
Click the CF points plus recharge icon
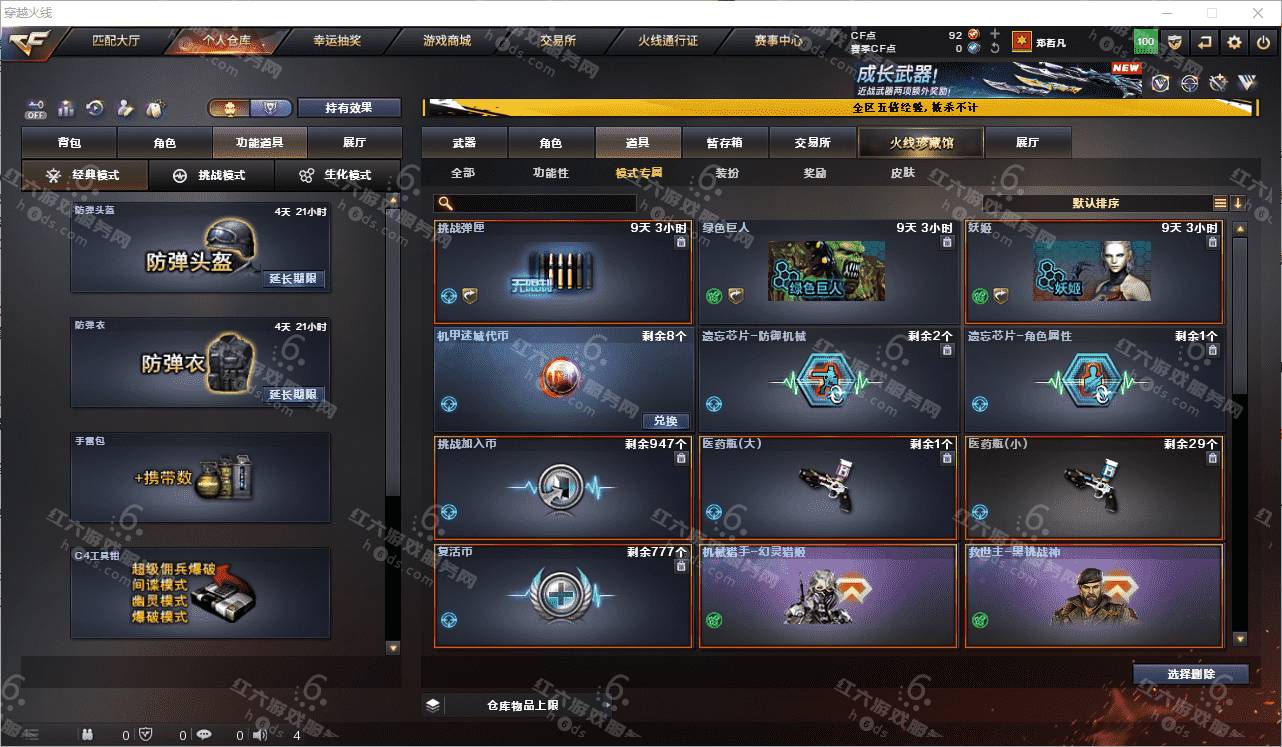point(994,34)
